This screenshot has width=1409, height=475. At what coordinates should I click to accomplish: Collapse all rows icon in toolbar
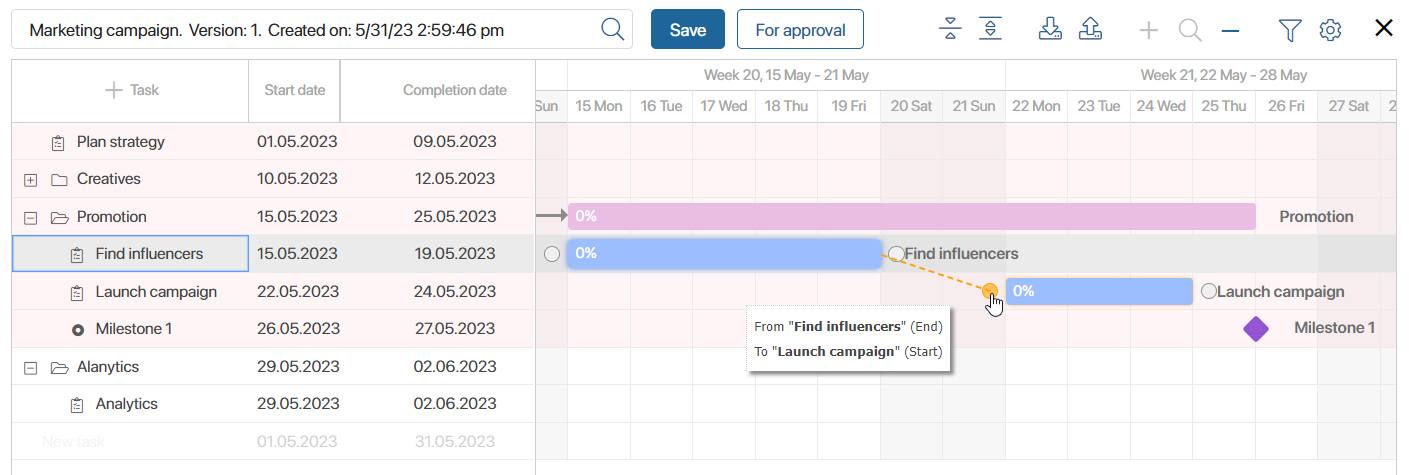pos(950,29)
